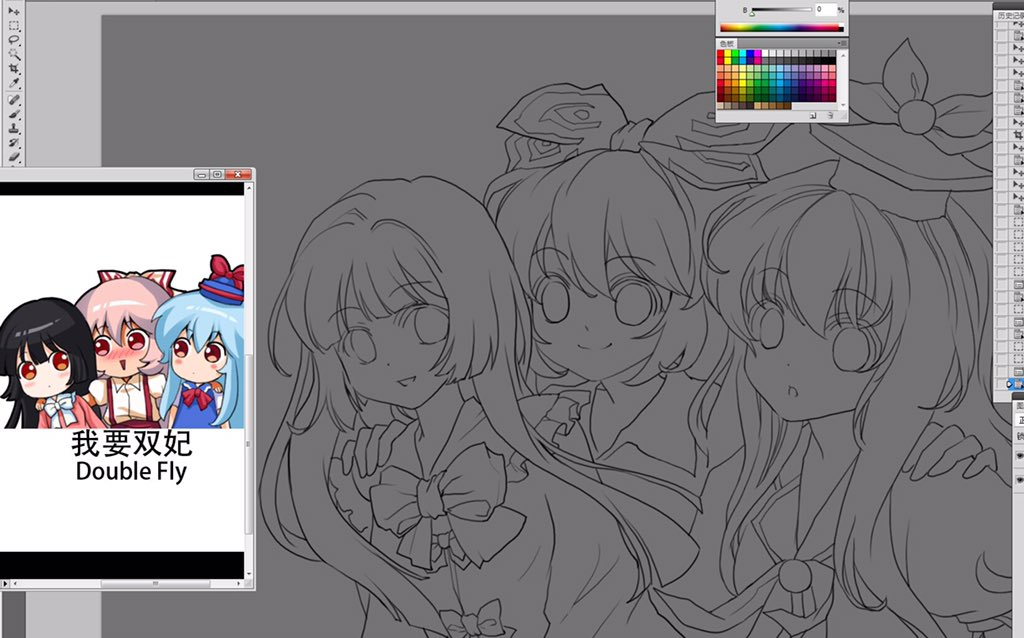Choose the black sample at ramp end
This screenshot has width=1024, height=638.
point(841,29)
